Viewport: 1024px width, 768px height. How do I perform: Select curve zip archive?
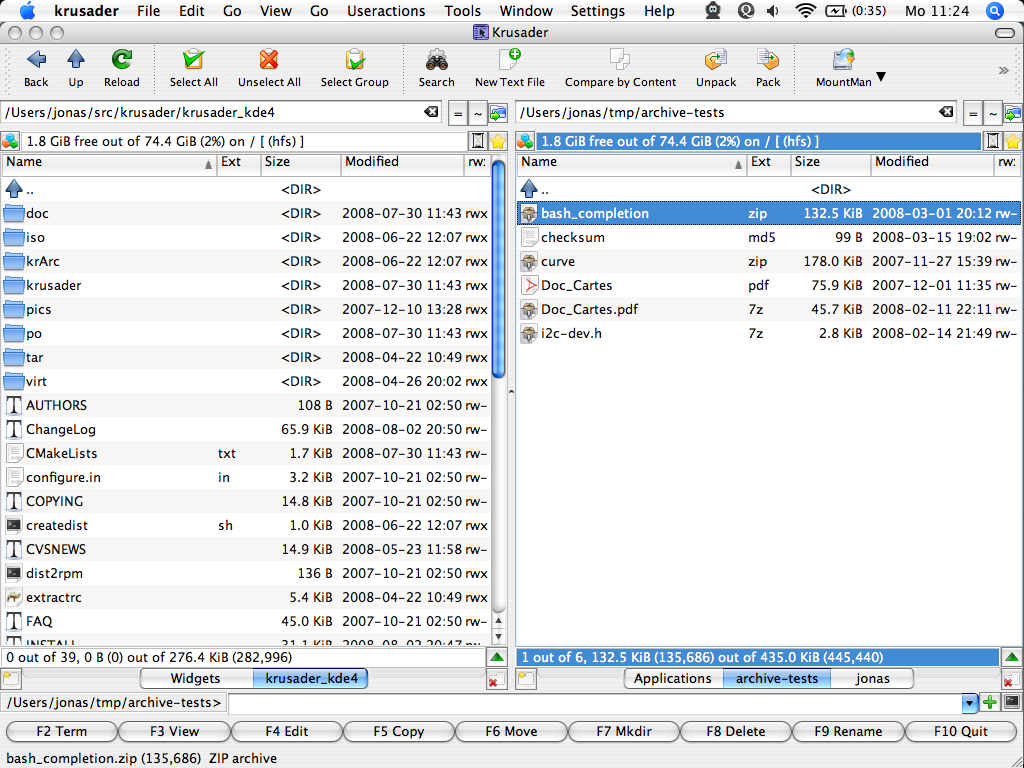tap(769, 261)
